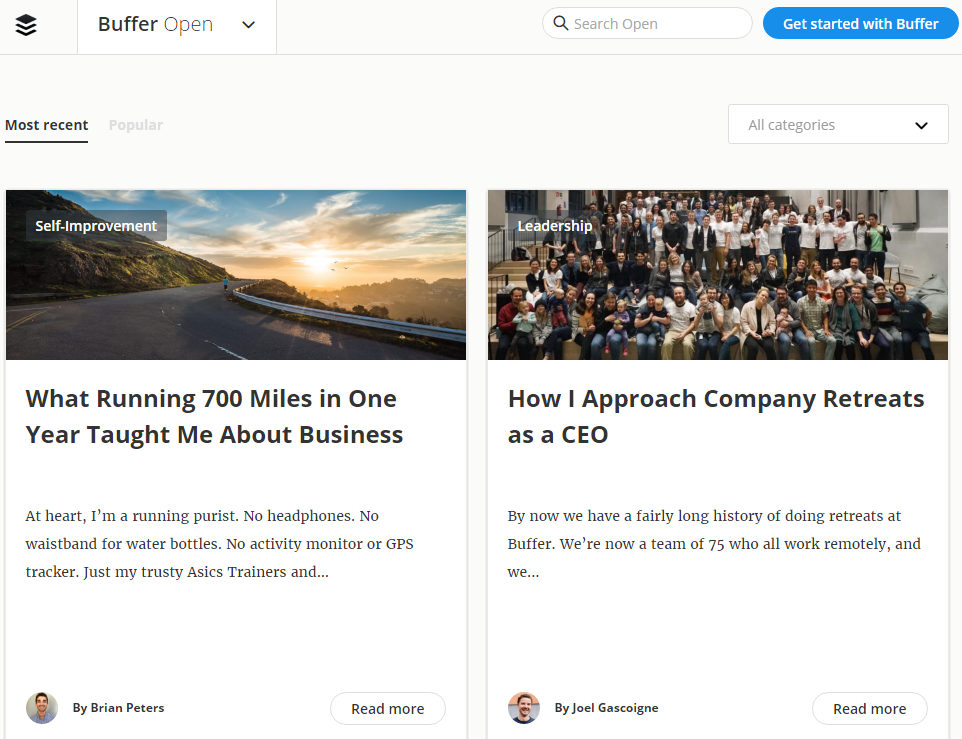
Task: Click the Self-Improvement category tag
Action: point(96,226)
